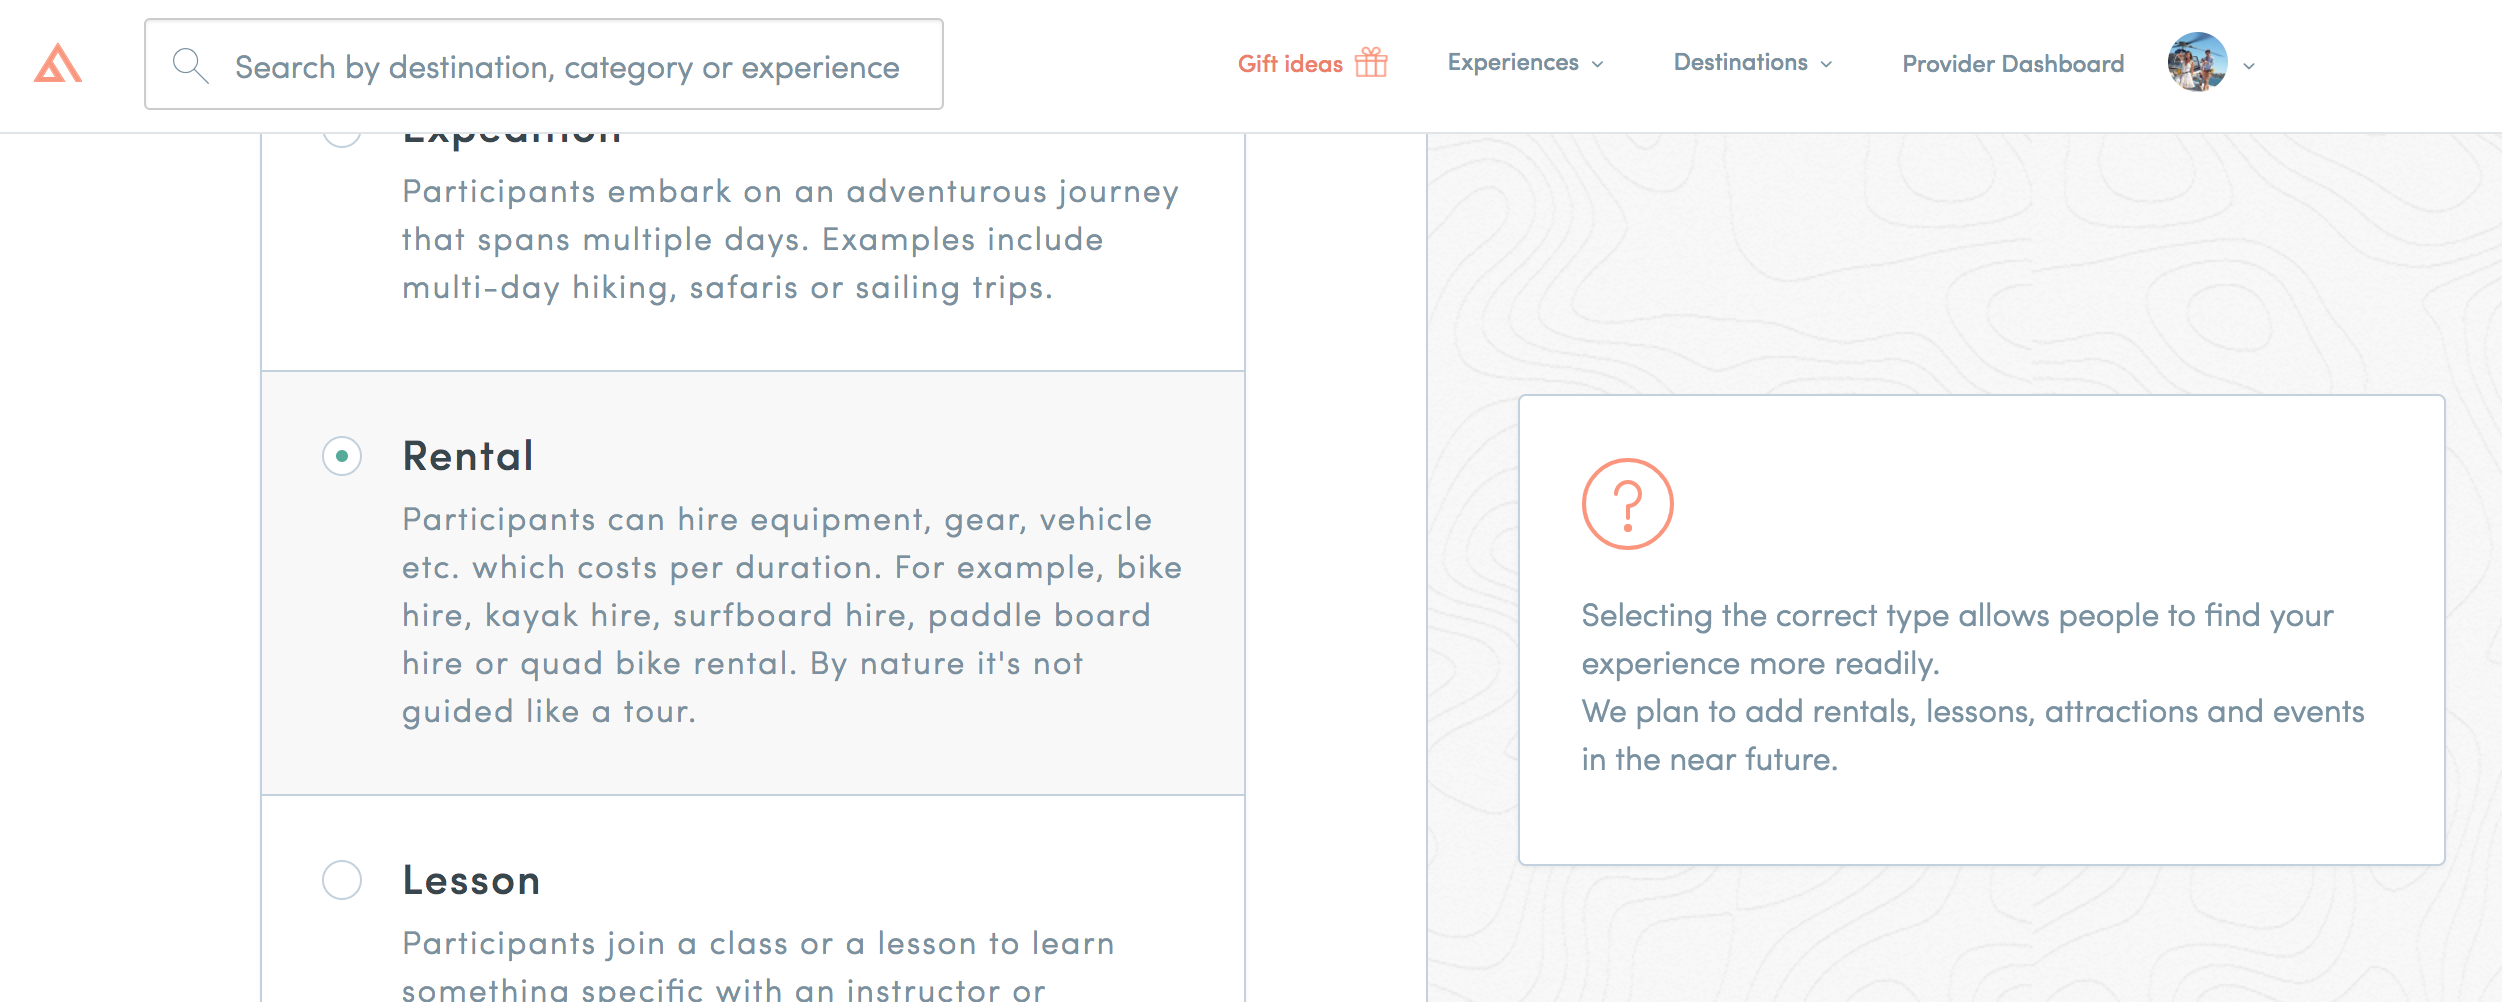Select the Expedition radio button

342,138
